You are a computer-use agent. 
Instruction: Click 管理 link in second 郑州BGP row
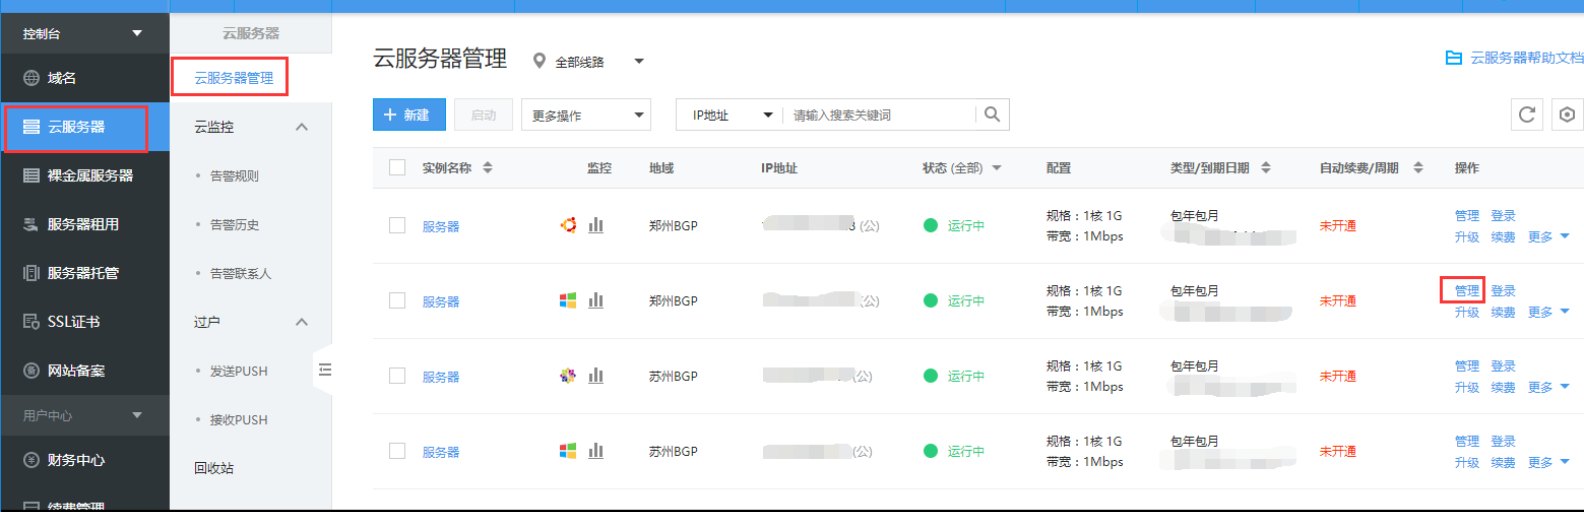[1467, 290]
